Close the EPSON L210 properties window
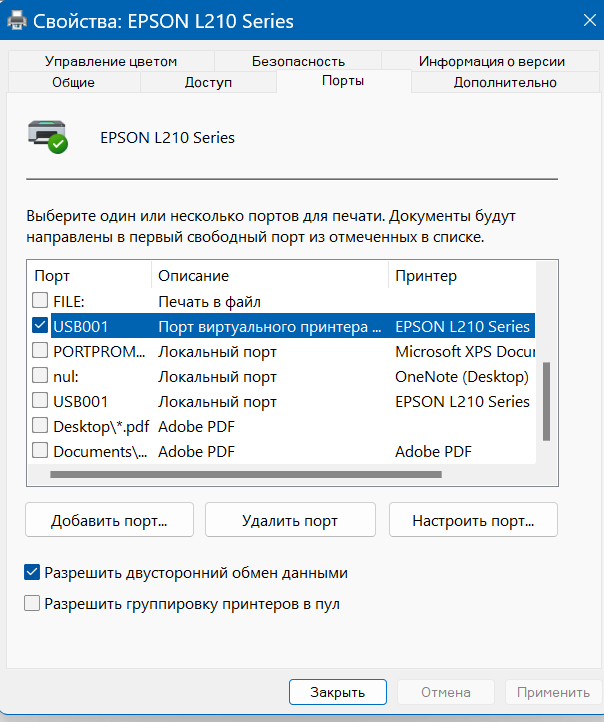 click(x=589, y=20)
